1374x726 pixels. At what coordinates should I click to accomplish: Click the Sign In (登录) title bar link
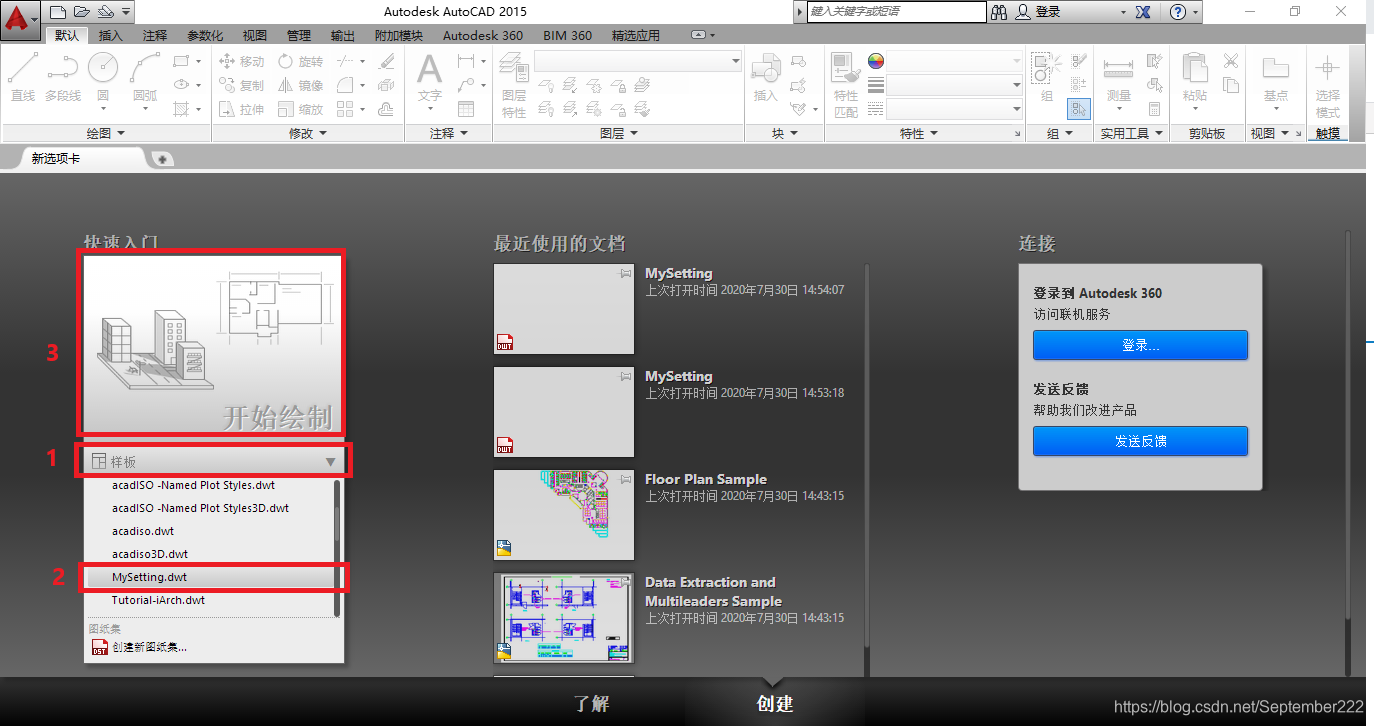click(x=1039, y=12)
